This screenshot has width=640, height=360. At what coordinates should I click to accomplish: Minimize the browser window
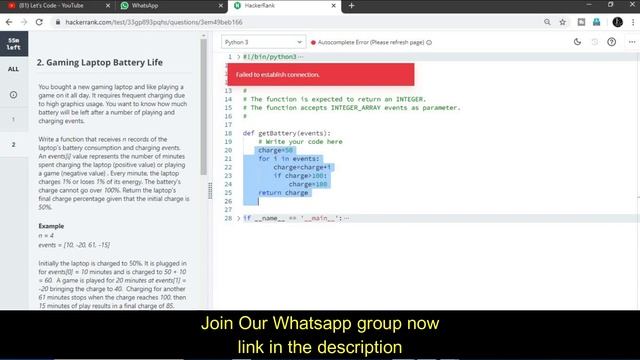[x=589, y=5]
